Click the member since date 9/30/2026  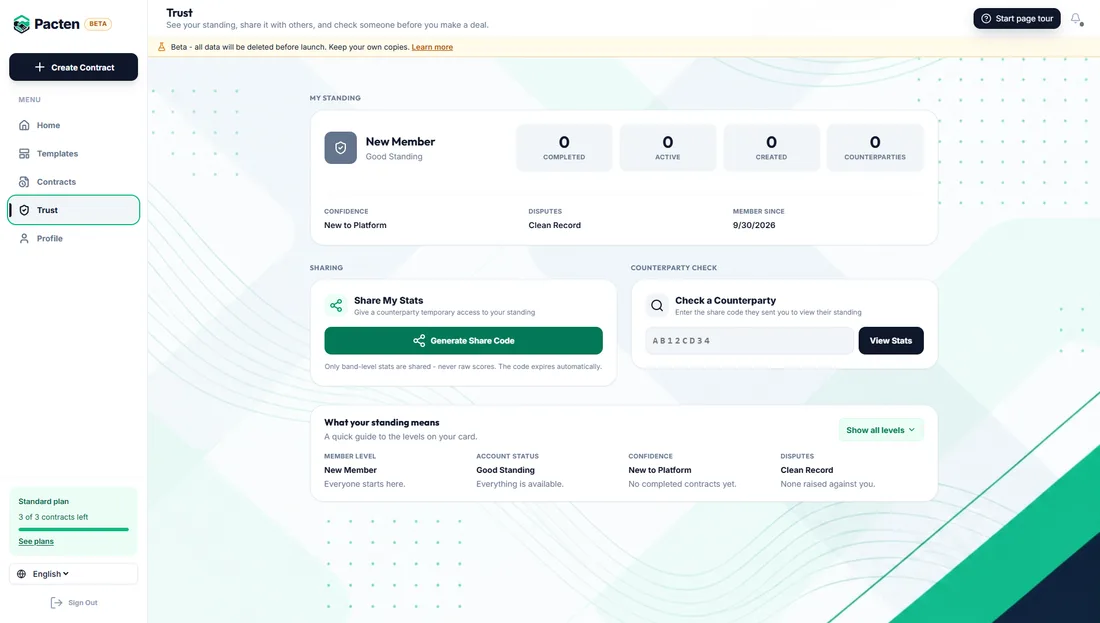[754, 225]
